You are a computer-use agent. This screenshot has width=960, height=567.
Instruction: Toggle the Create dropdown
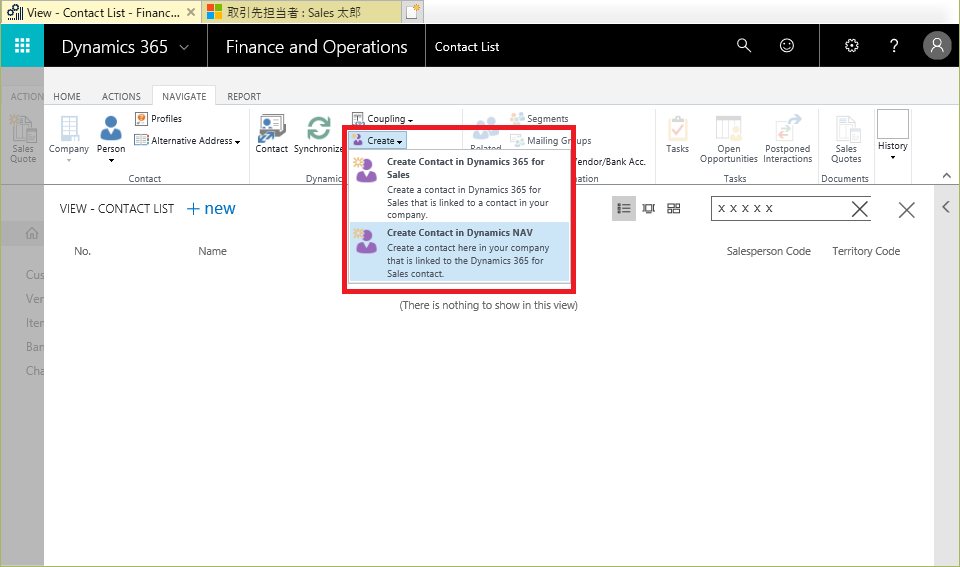378,140
